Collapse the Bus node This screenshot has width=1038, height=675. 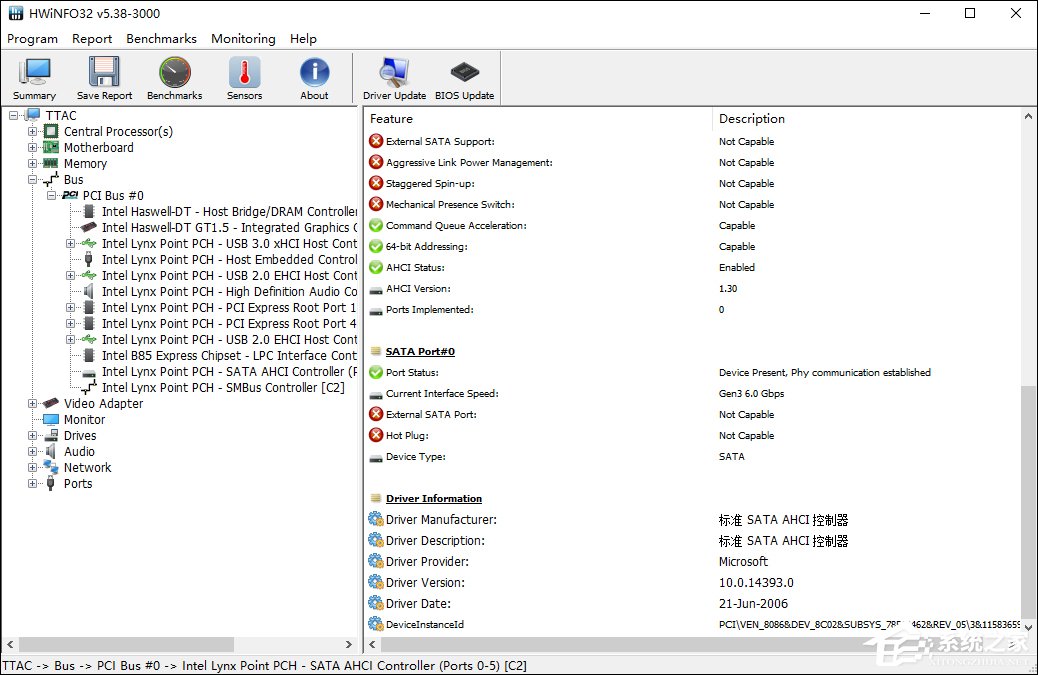[31, 179]
